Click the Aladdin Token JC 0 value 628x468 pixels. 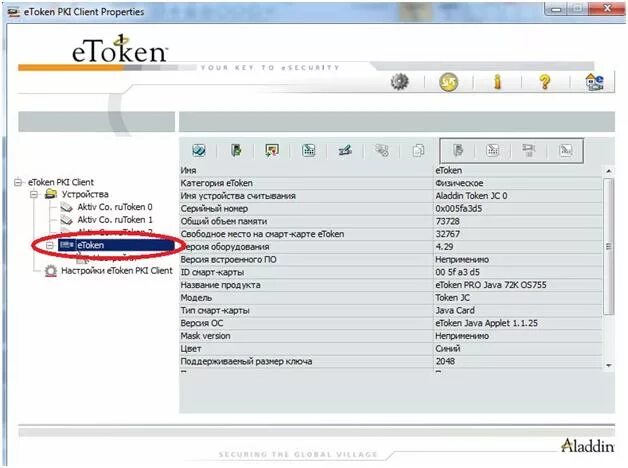(x=471, y=196)
